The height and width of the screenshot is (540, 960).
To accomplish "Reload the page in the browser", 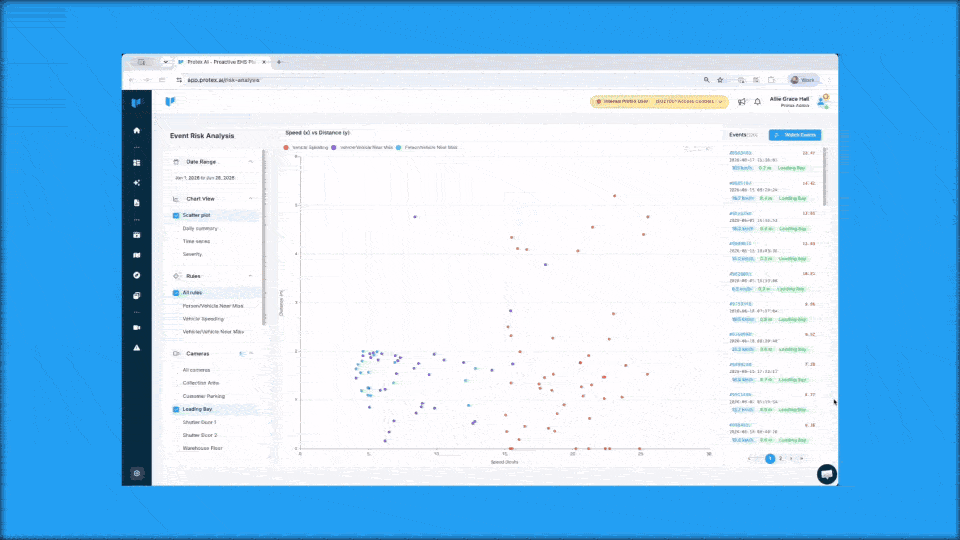I will pyautogui.click(x=162, y=80).
